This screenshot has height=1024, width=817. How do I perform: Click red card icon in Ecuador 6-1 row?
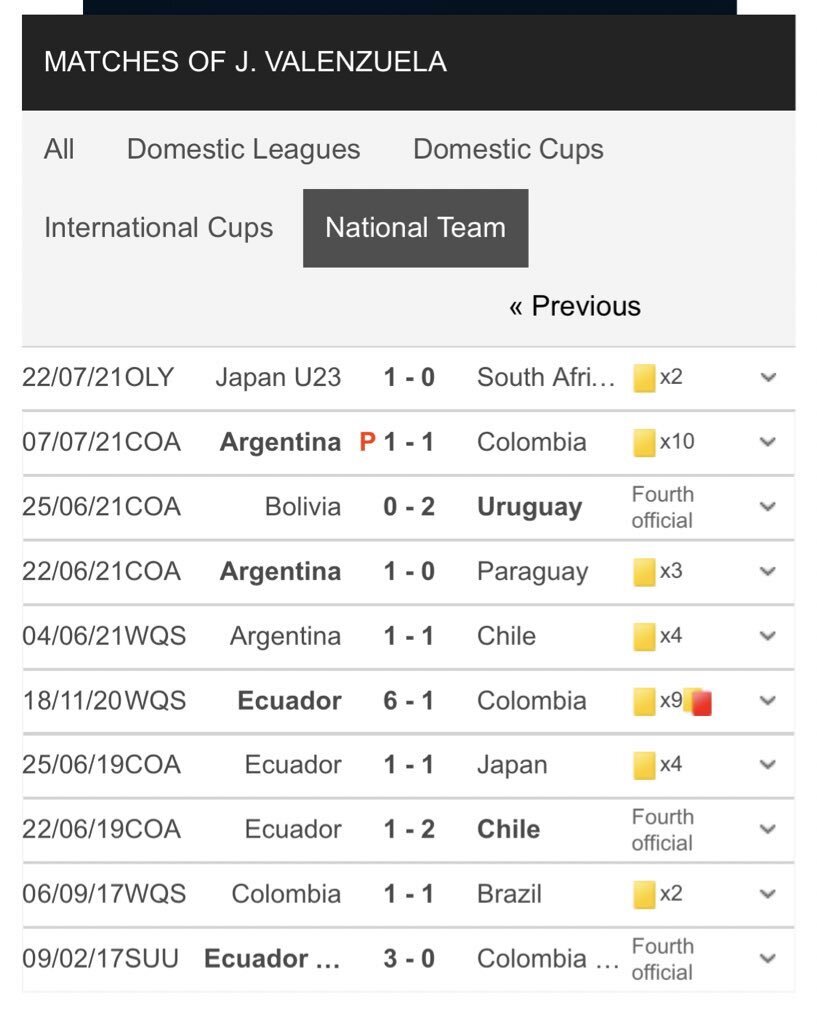700,702
